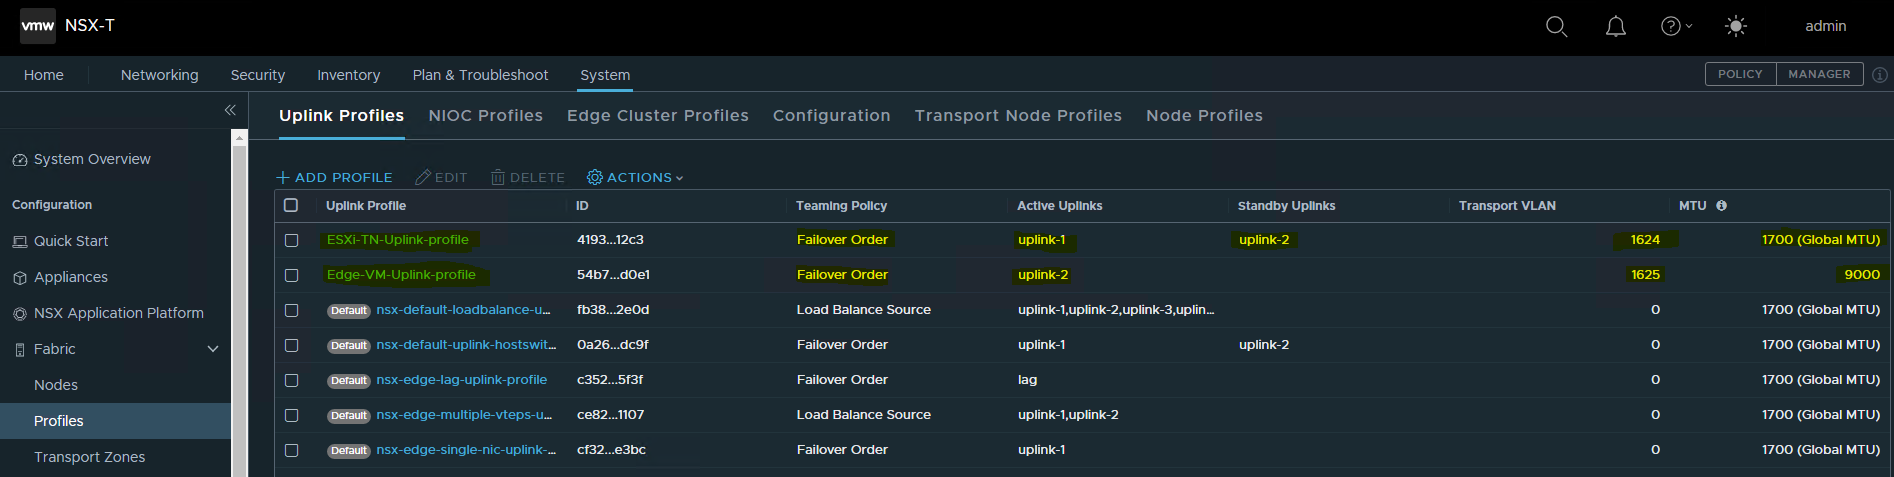The height and width of the screenshot is (477, 1894).
Task: Click sidebar scrollbar up arrow
Action: point(239,137)
